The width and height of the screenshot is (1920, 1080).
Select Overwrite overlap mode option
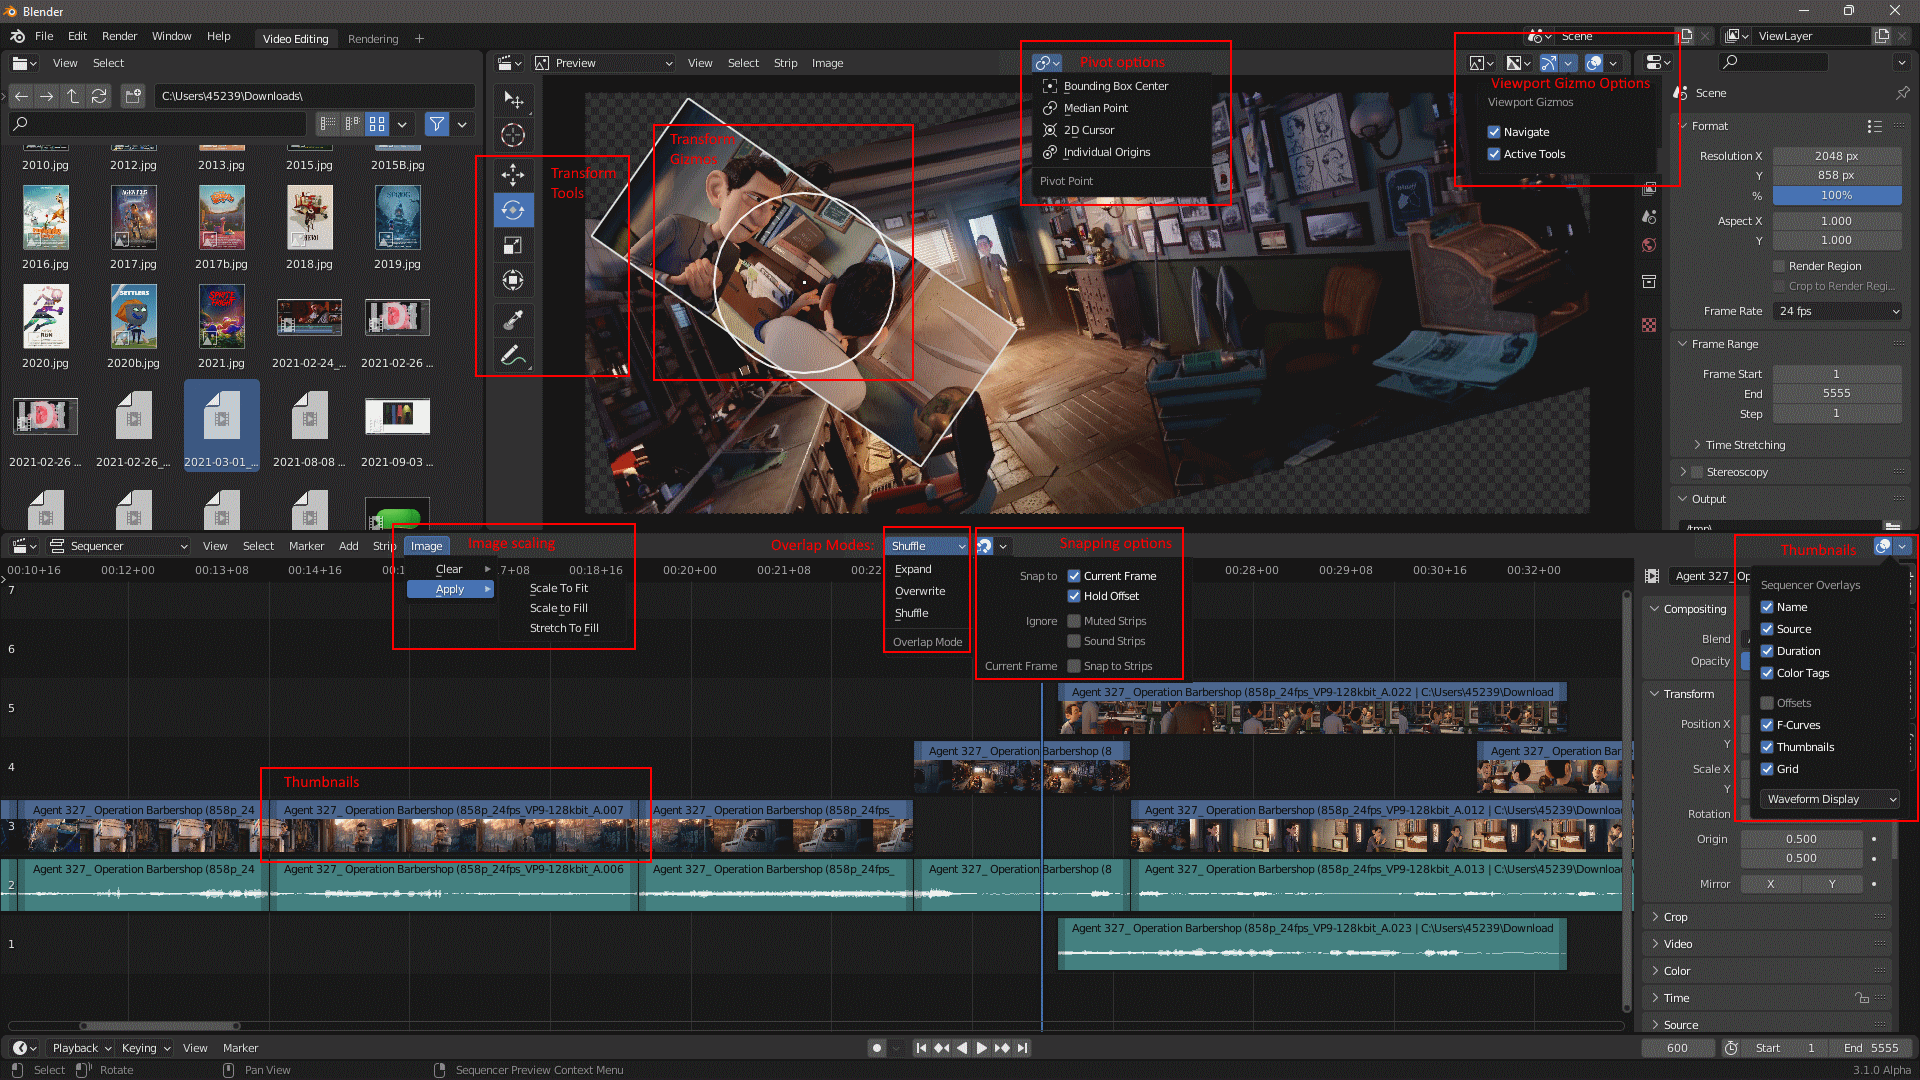tap(919, 591)
